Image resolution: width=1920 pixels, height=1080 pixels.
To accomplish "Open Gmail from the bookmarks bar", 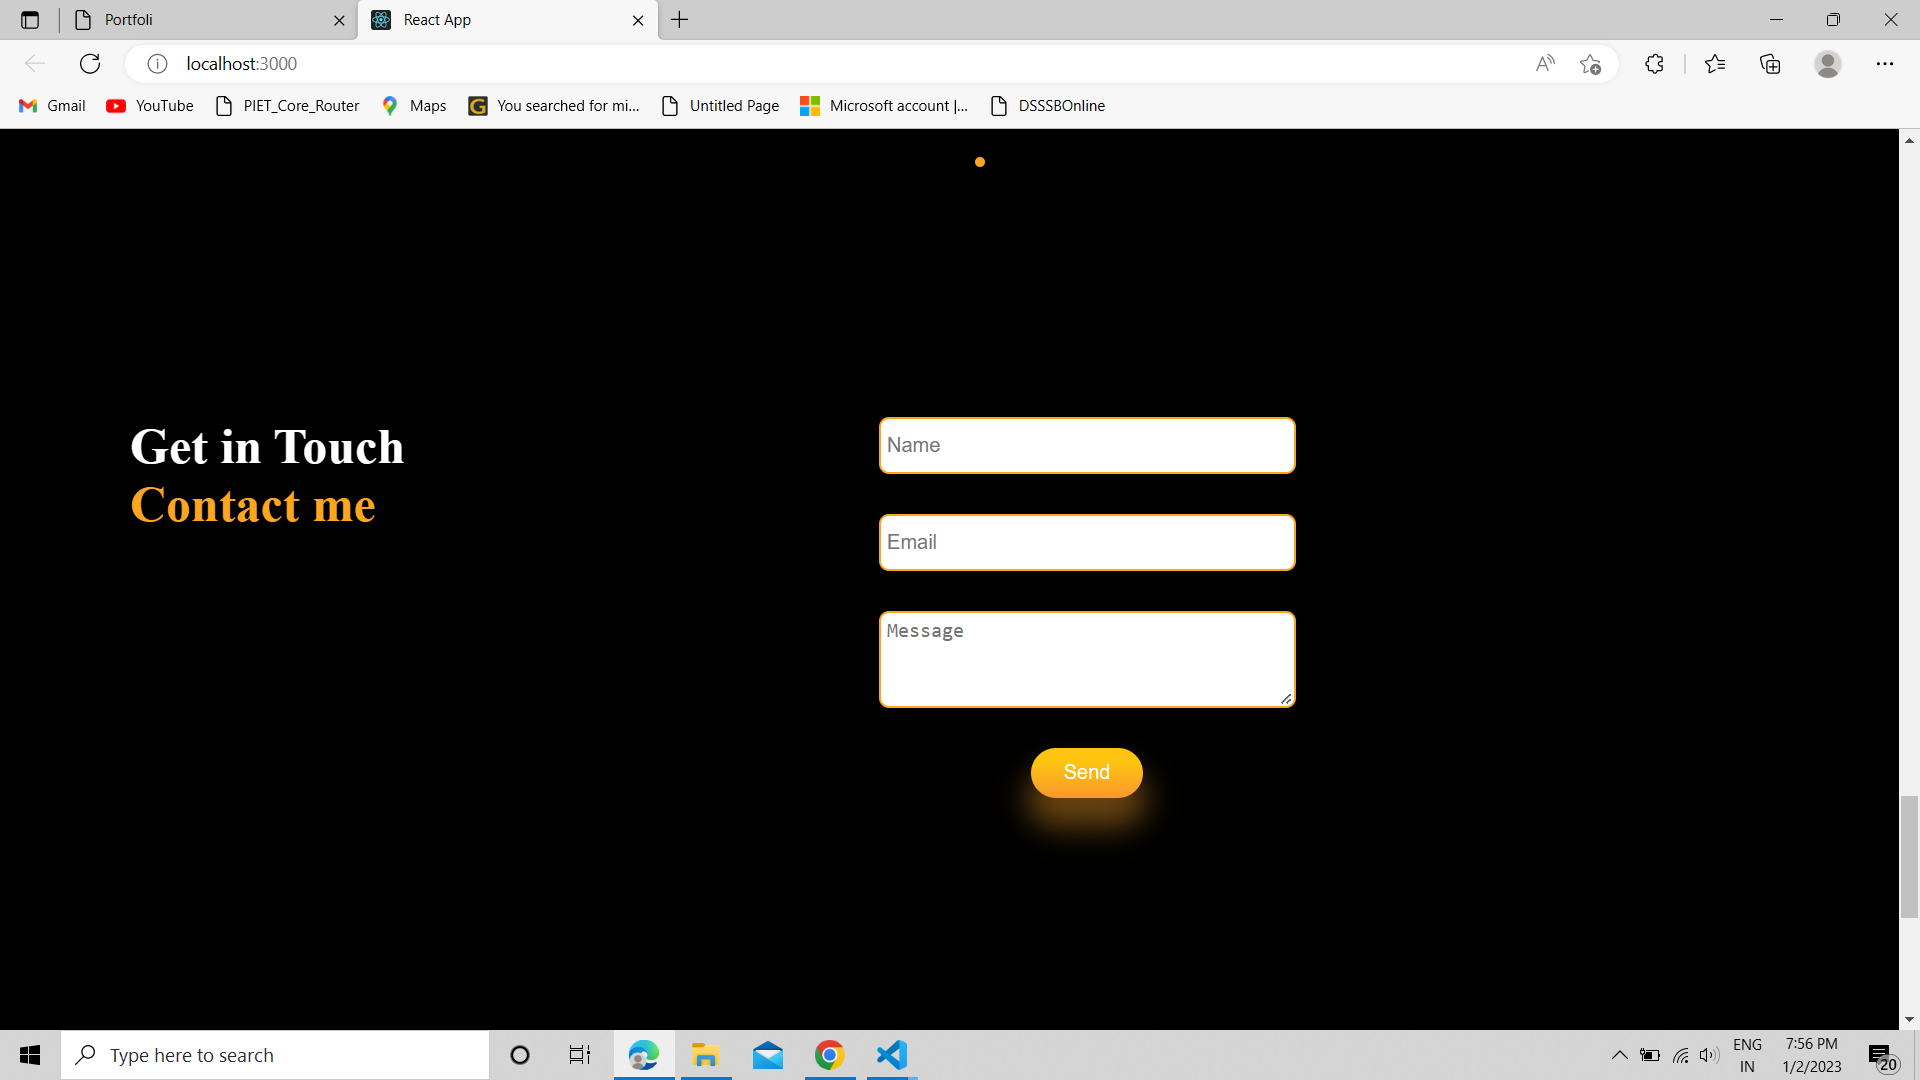I will tap(51, 105).
